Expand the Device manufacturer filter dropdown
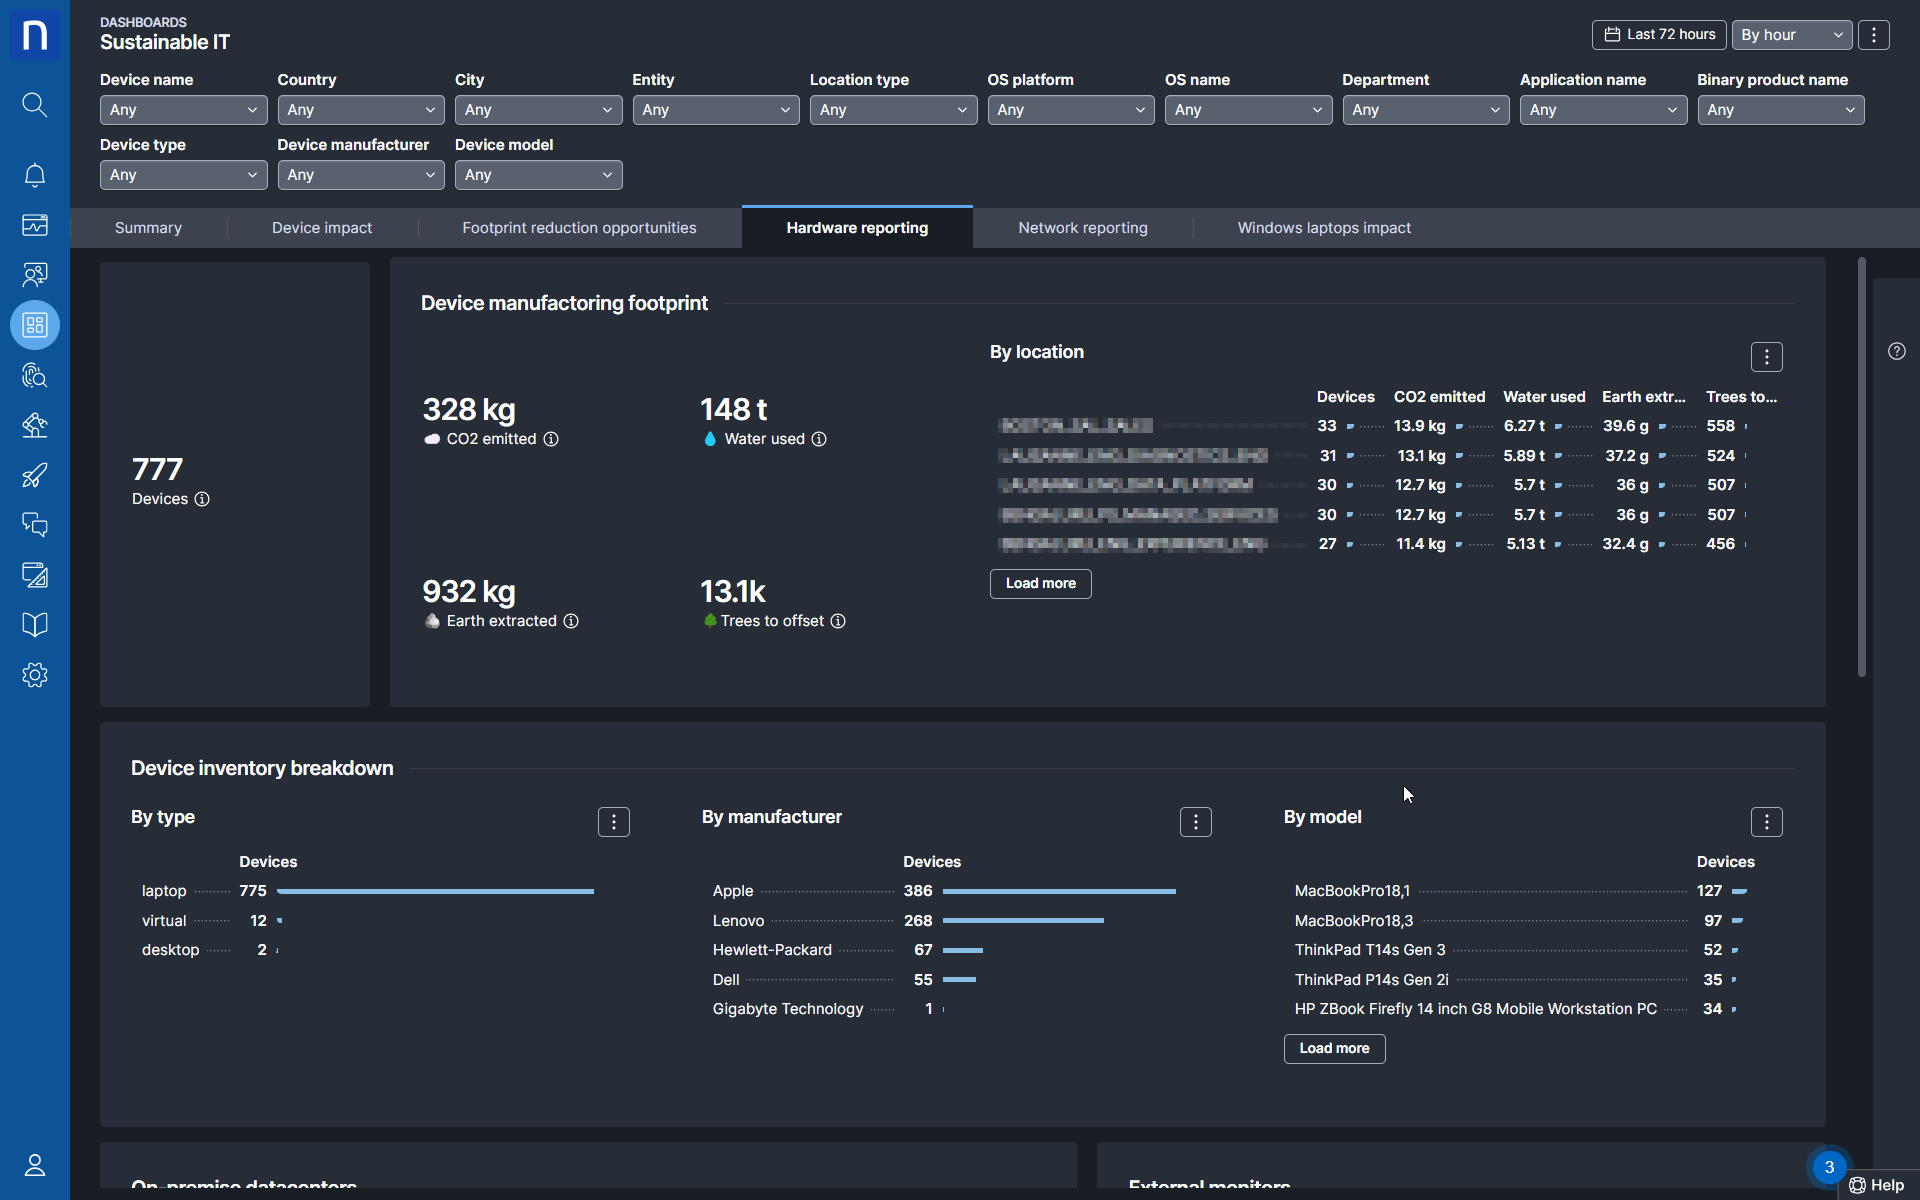 click(360, 175)
